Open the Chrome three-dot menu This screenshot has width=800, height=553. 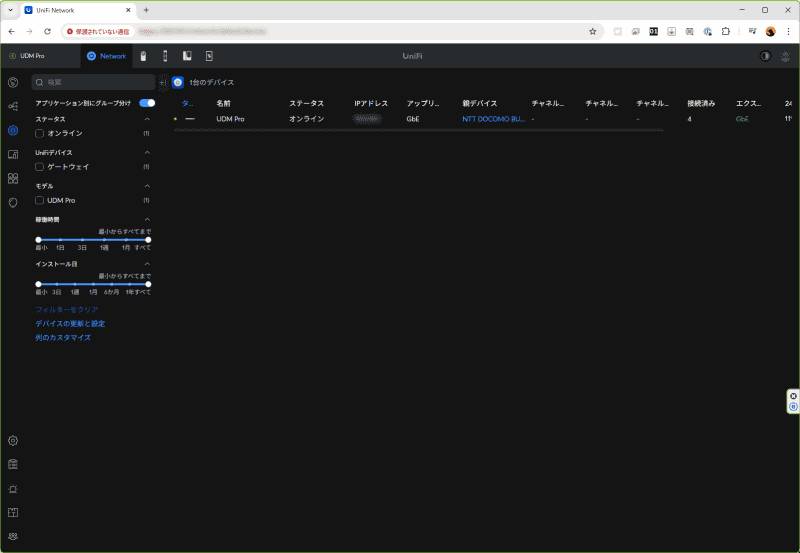click(788, 32)
